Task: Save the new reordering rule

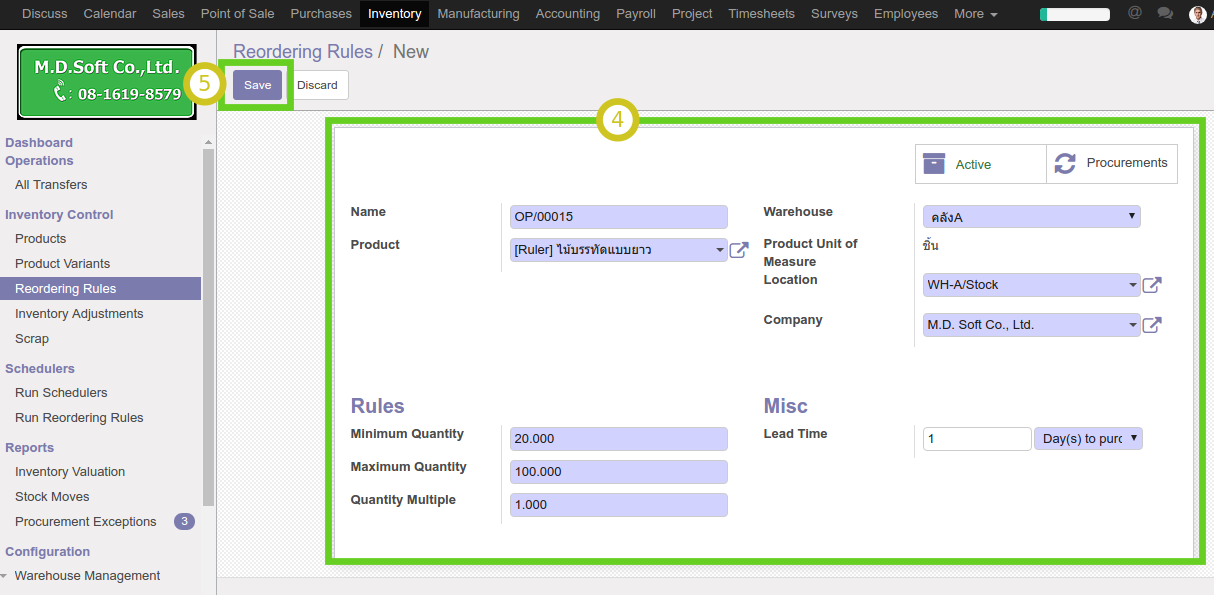Action: [257, 85]
